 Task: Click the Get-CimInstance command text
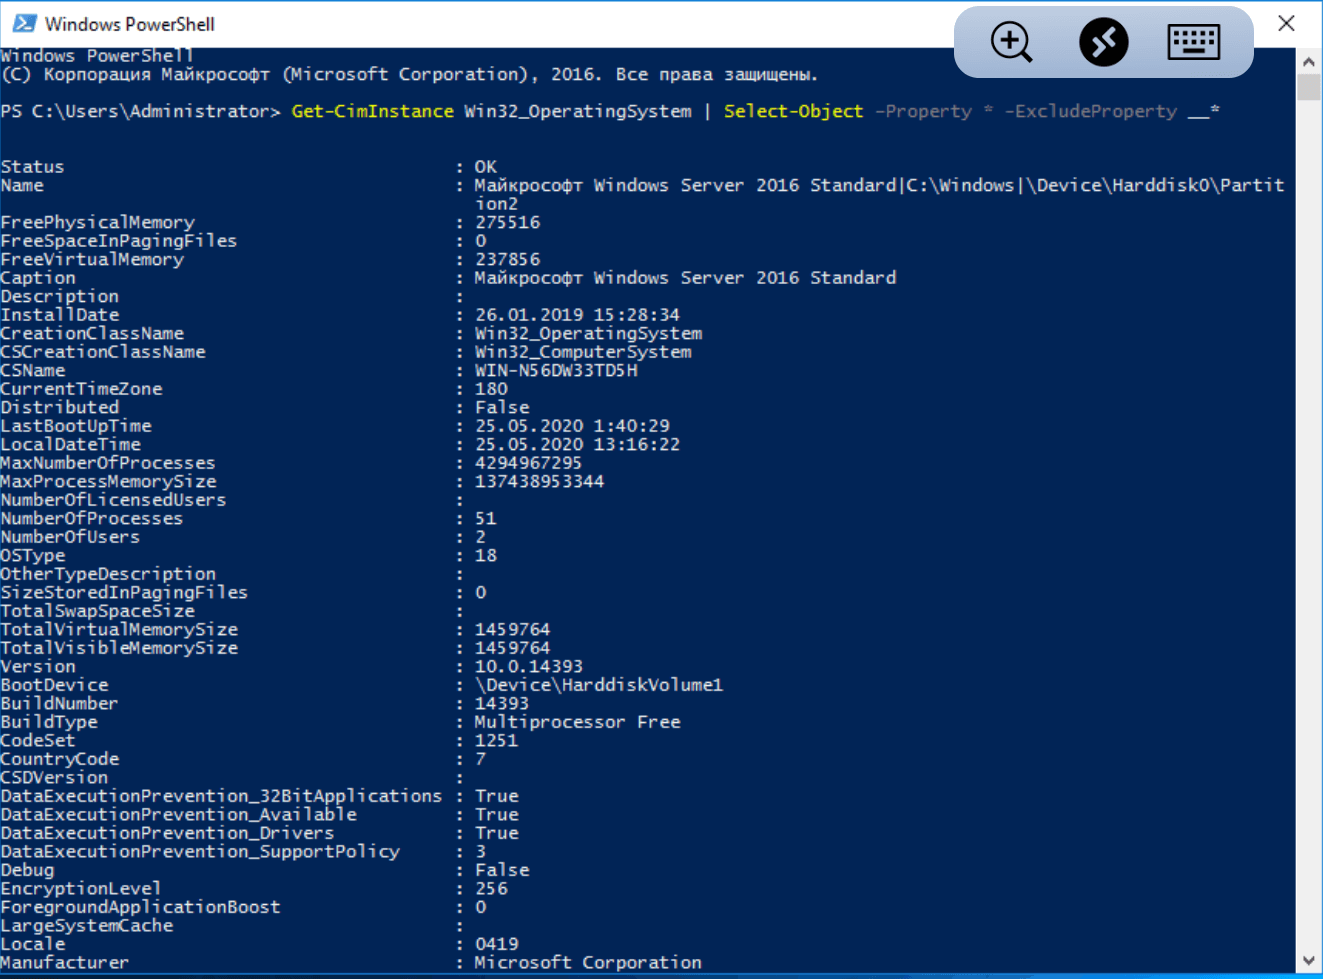[x=372, y=111]
